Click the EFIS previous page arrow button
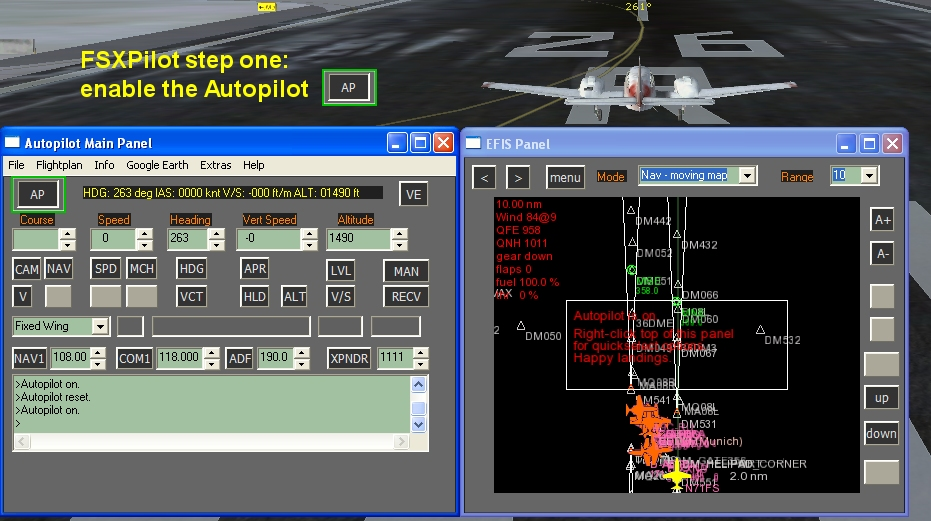The width and height of the screenshot is (931, 521). (x=484, y=177)
